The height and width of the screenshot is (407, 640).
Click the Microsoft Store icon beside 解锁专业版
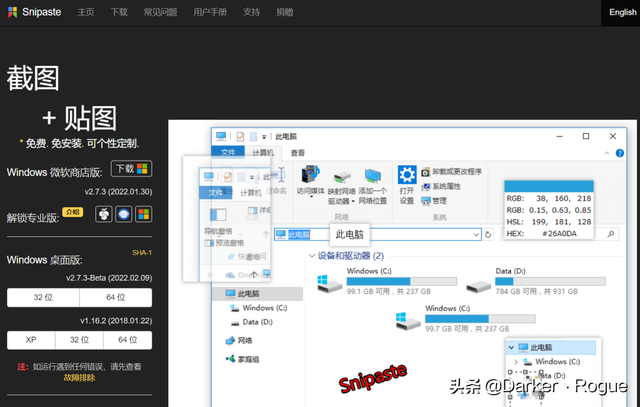[x=143, y=214]
